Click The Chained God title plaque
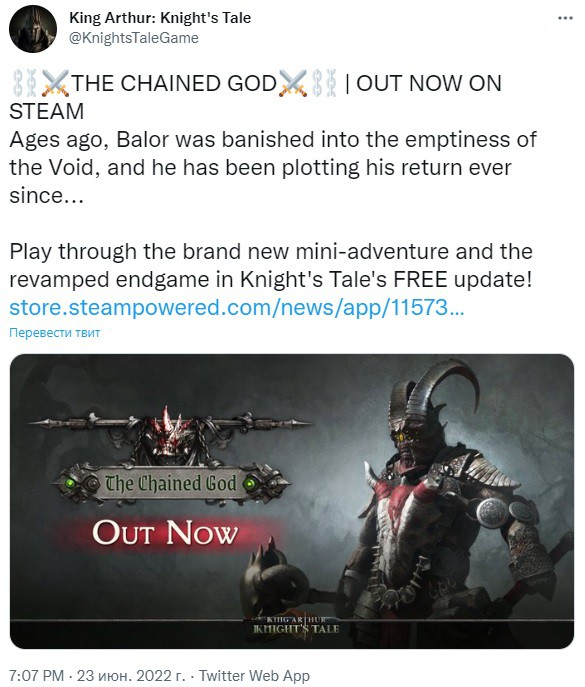 pyautogui.click(x=171, y=484)
